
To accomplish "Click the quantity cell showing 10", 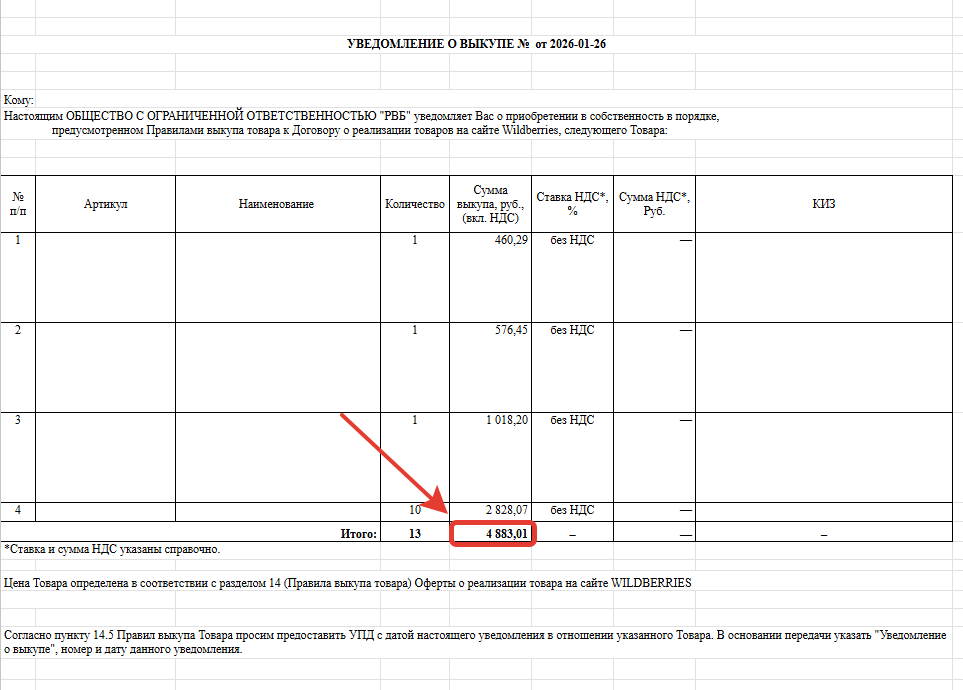I will (x=414, y=510).
